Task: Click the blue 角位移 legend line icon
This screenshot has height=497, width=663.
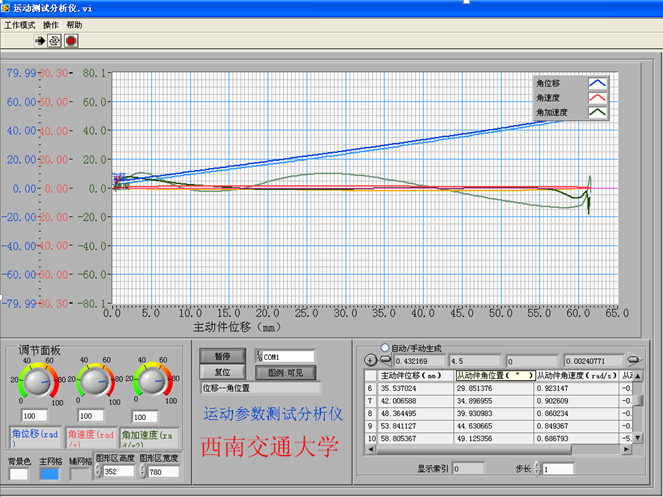Action: click(x=597, y=83)
